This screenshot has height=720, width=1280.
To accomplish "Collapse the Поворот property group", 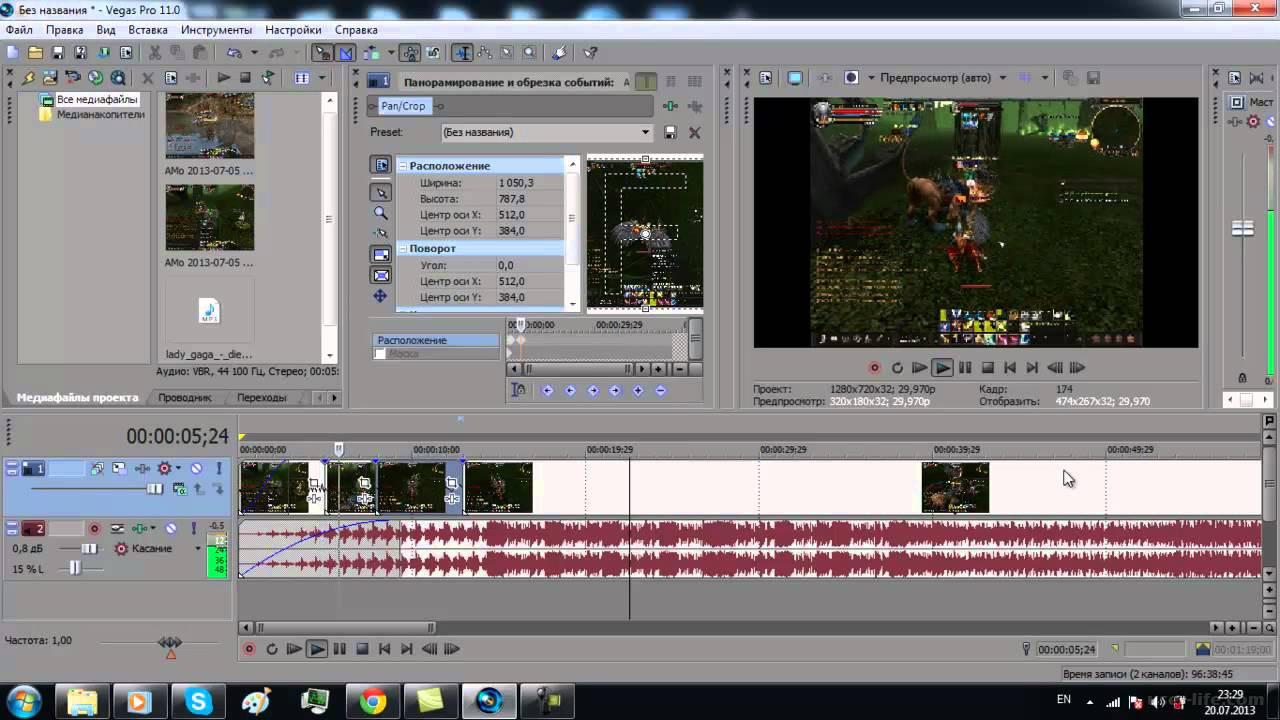I will (402, 248).
